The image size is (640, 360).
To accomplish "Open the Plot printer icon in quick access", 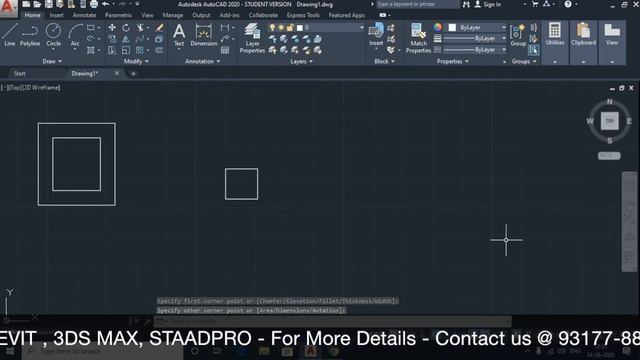I will tap(94, 4).
